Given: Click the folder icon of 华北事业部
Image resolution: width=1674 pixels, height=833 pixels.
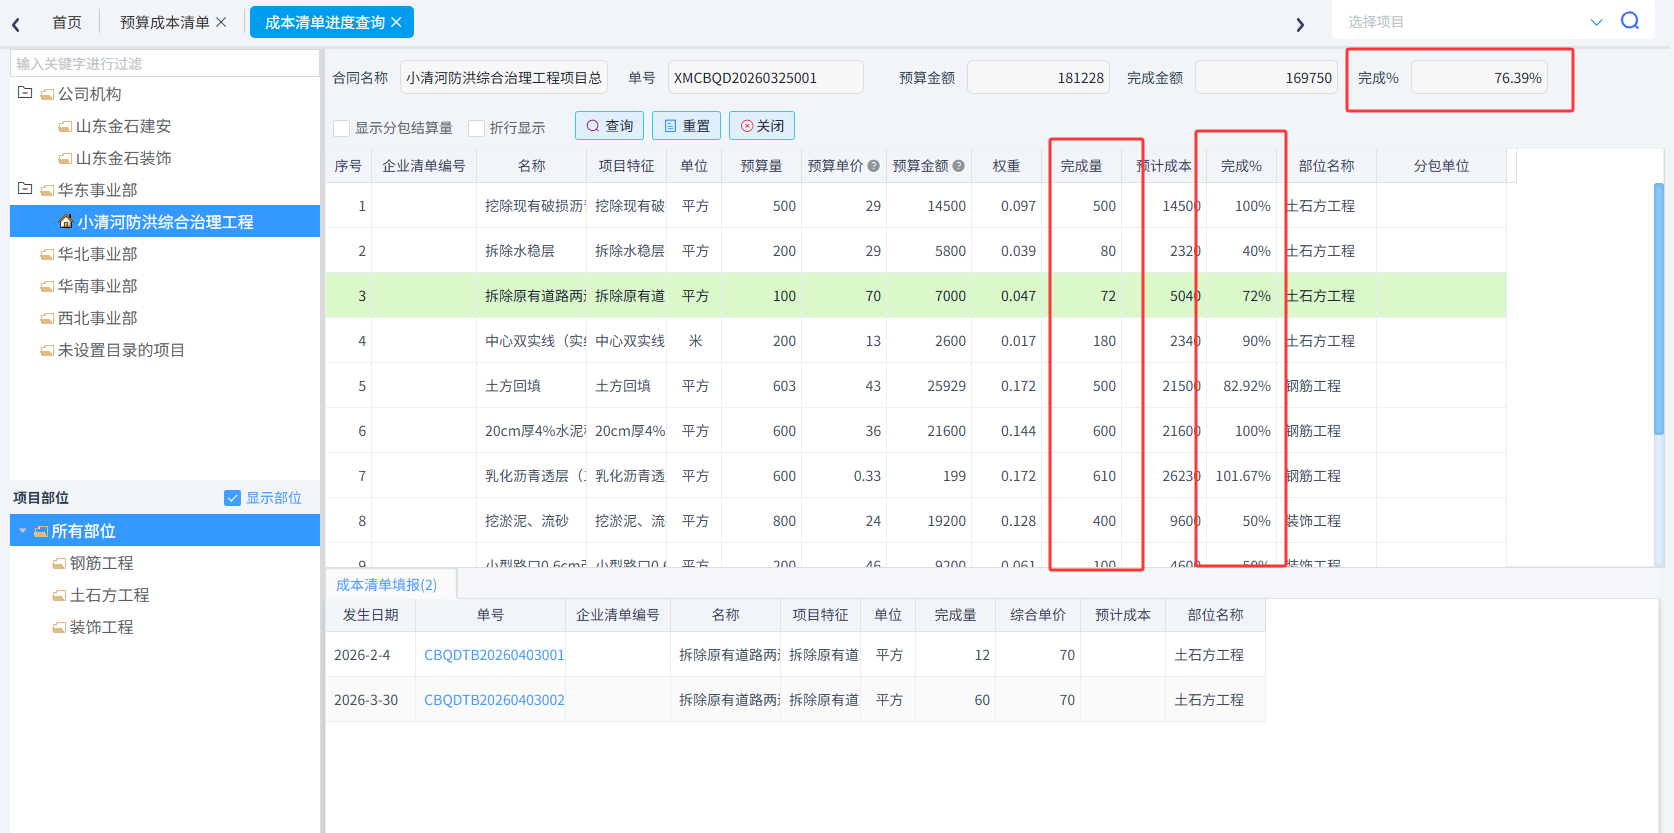Looking at the screenshot, I should coord(47,255).
